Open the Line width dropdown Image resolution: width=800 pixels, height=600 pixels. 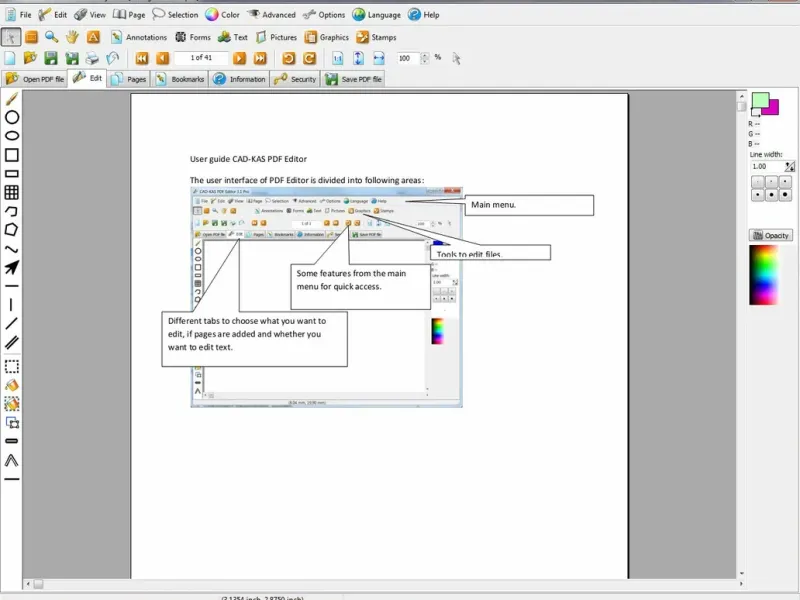point(790,166)
